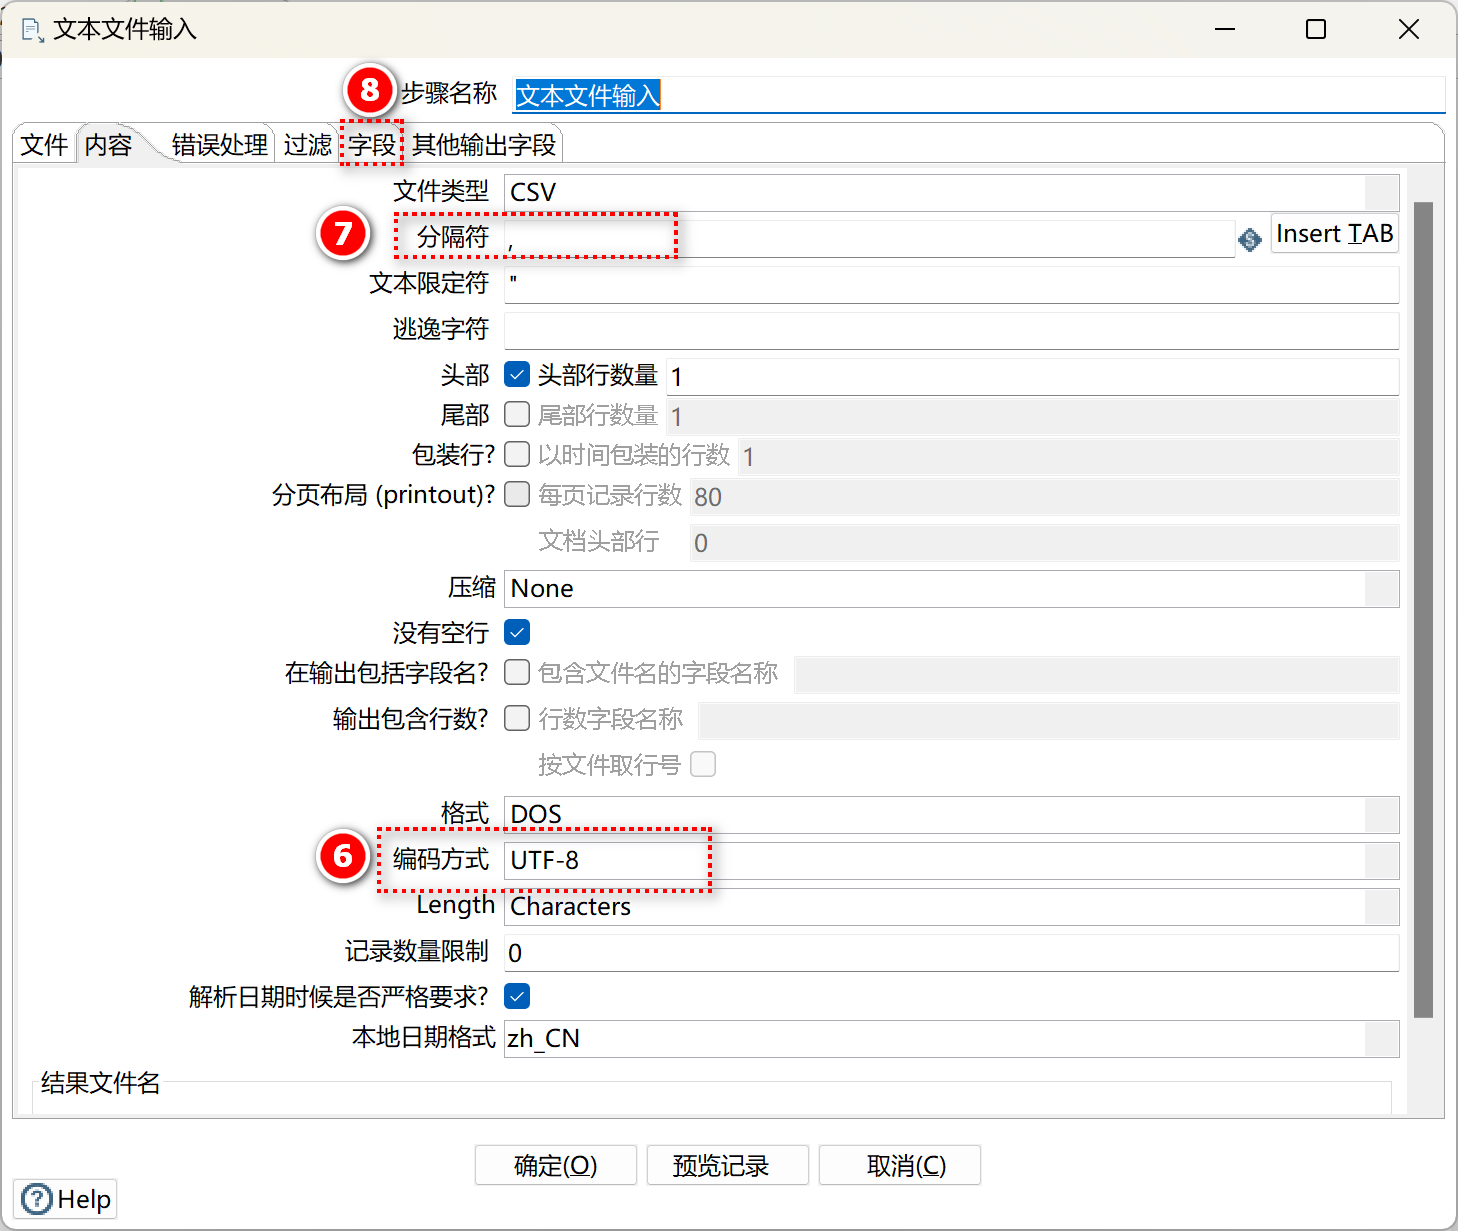Open the Help icon button
The image size is (1458, 1231).
pyautogui.click(x=65, y=1199)
